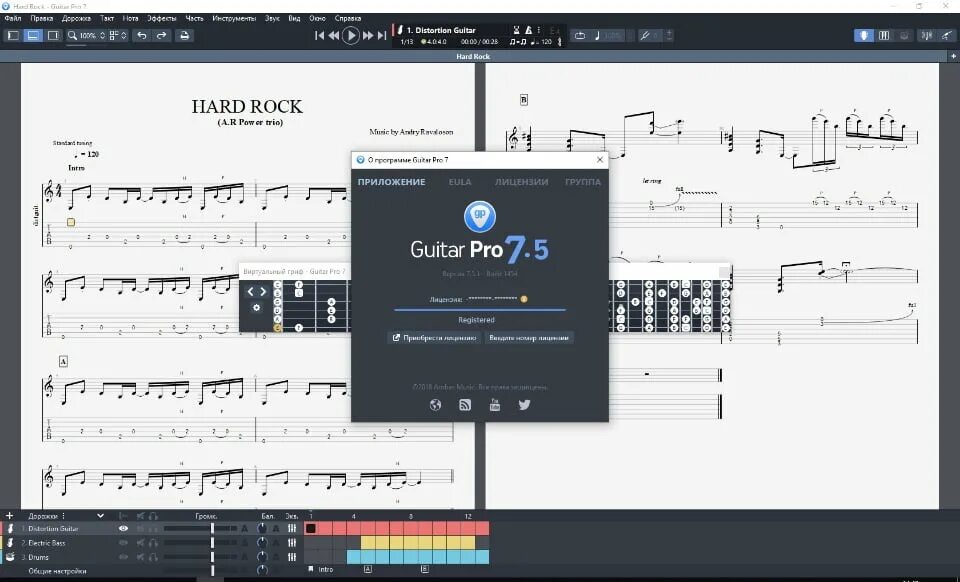Image resolution: width=960 pixels, height=582 pixels.
Task: Open the Инструменты menu
Action: pyautogui.click(x=234, y=18)
